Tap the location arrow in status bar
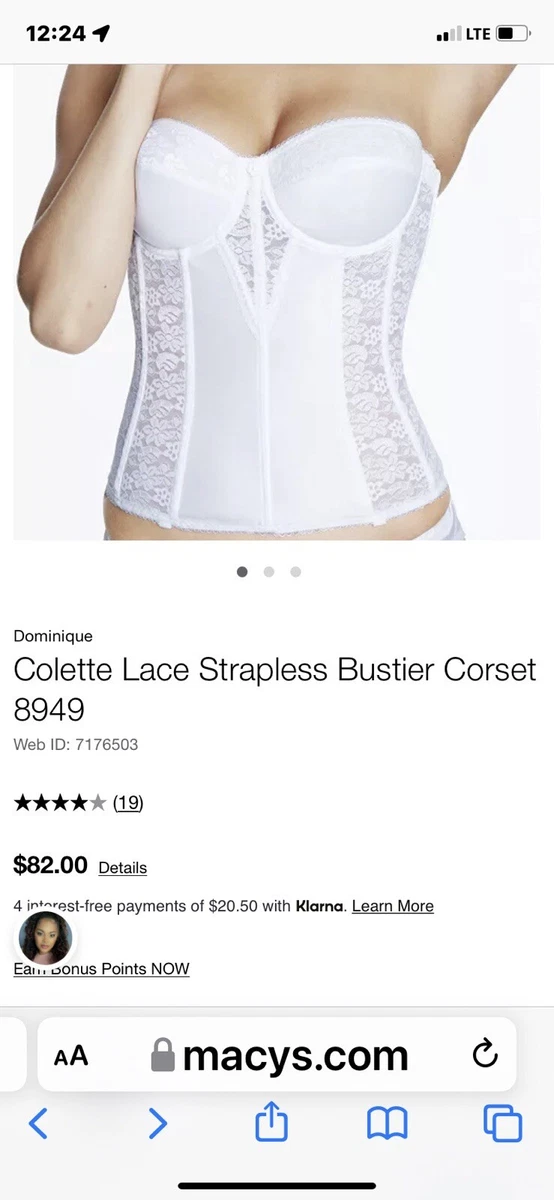Image resolution: width=554 pixels, height=1200 pixels. click(101, 34)
